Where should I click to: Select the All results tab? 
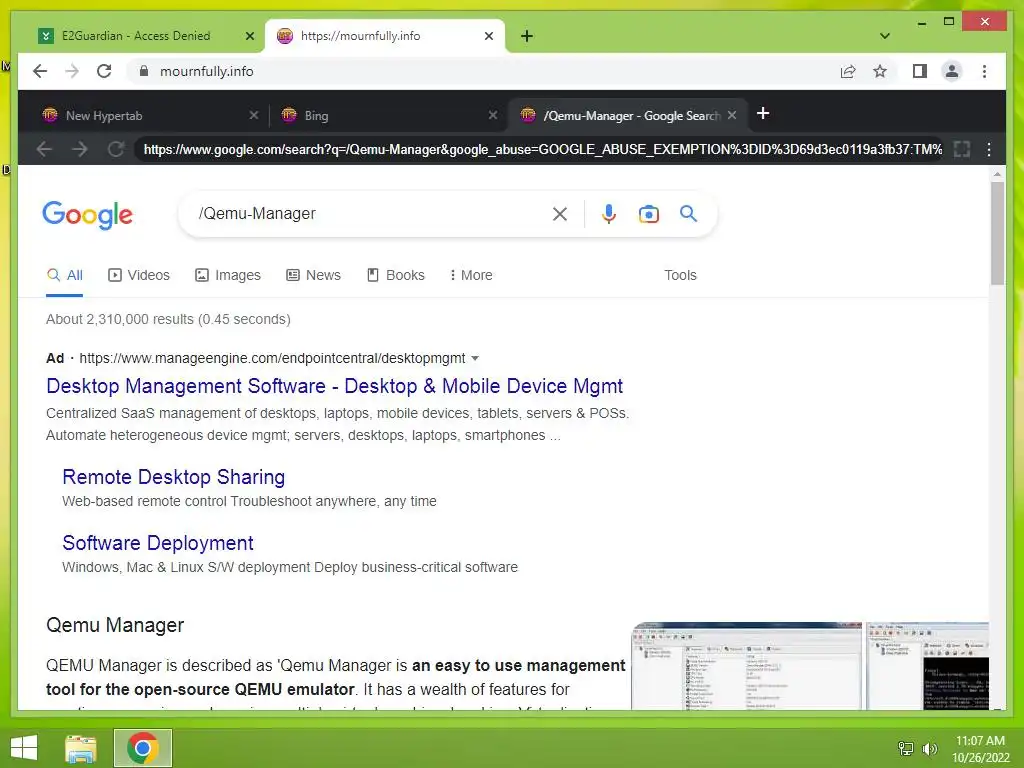[x=65, y=276]
